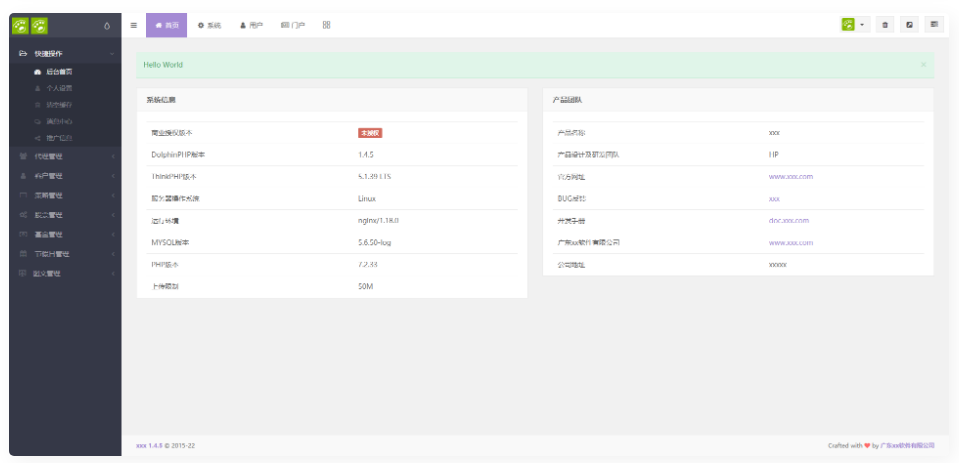The width and height of the screenshot is (959, 463).
Task: Dismiss the Hello World alert with X
Action: tap(923, 65)
